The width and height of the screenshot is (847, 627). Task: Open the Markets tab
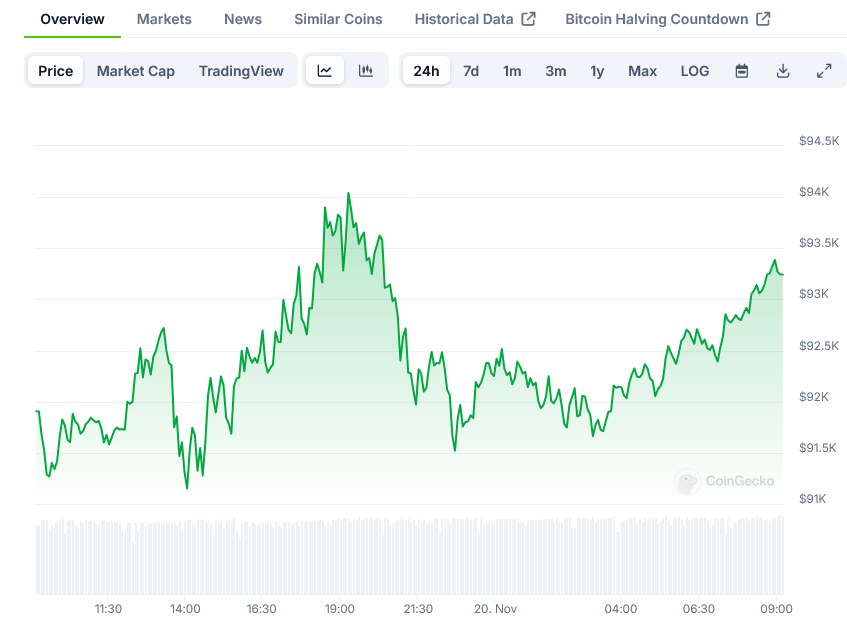(x=164, y=19)
